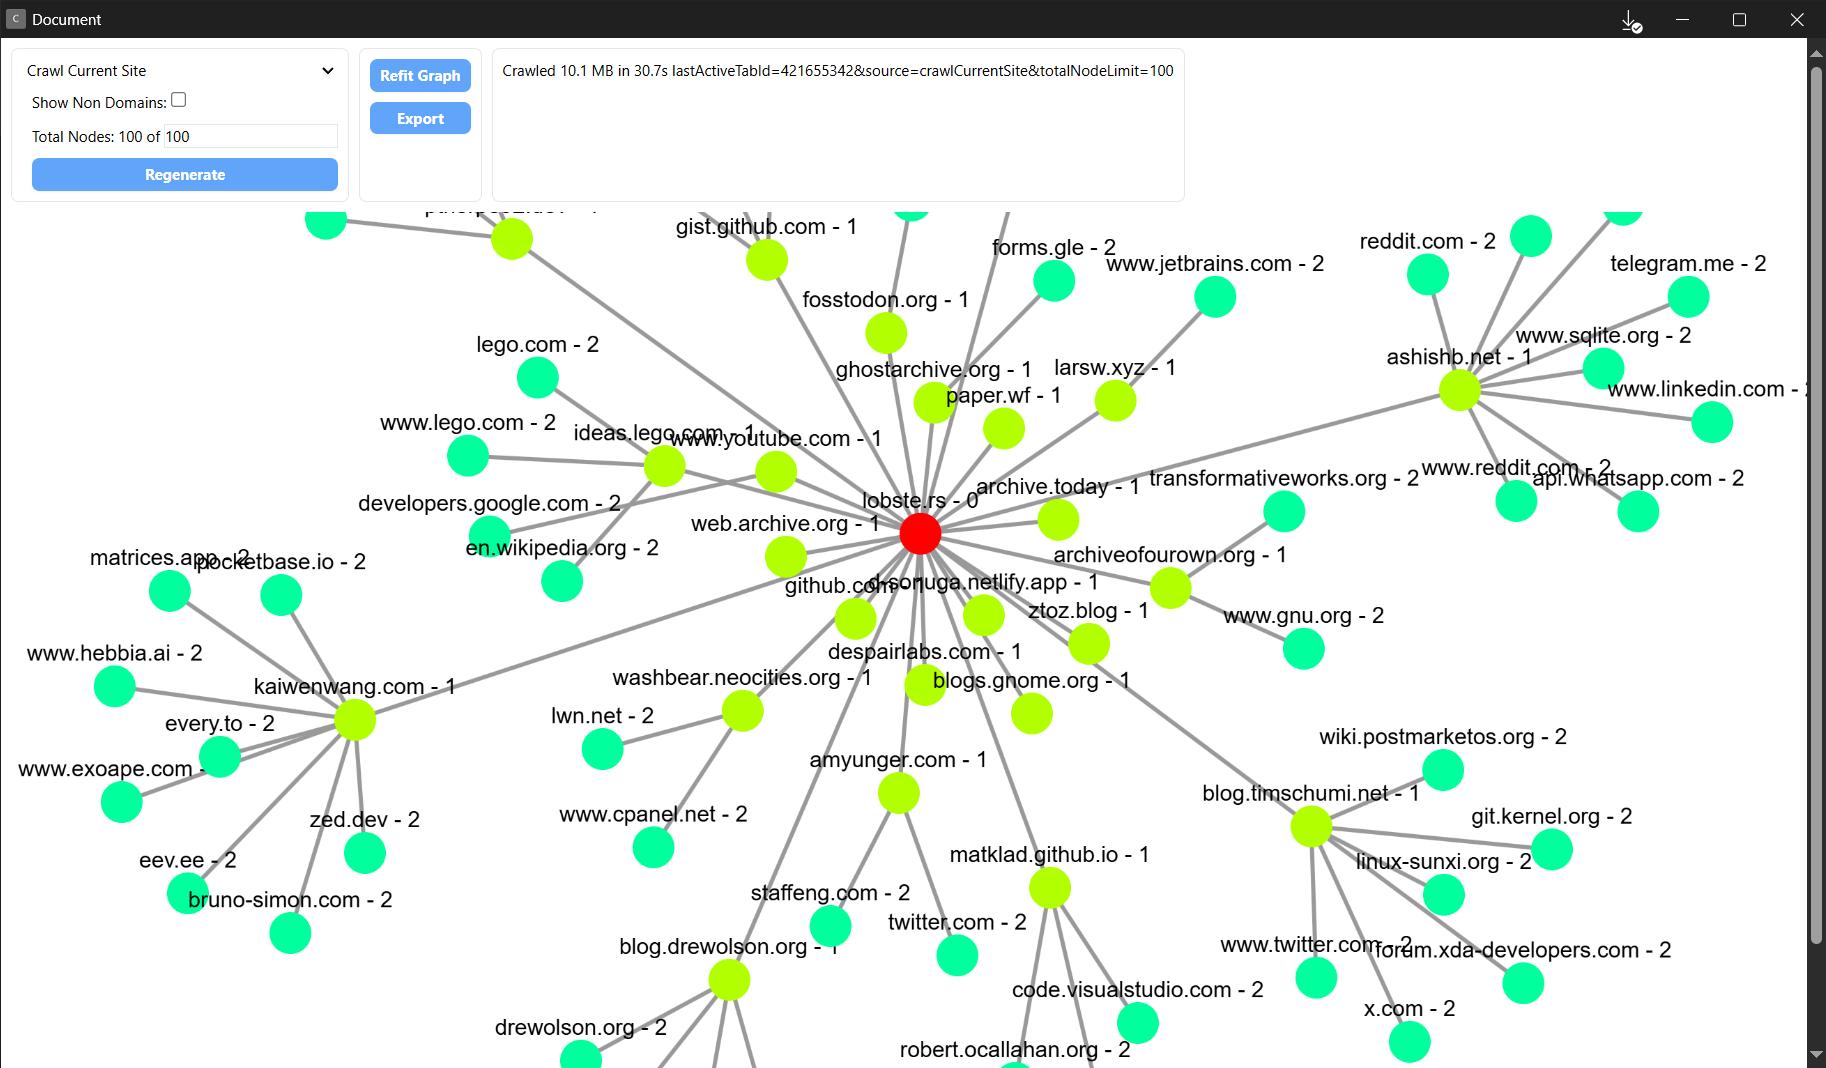
Task: Focus the Total Nodes limit input field
Action: click(251, 137)
